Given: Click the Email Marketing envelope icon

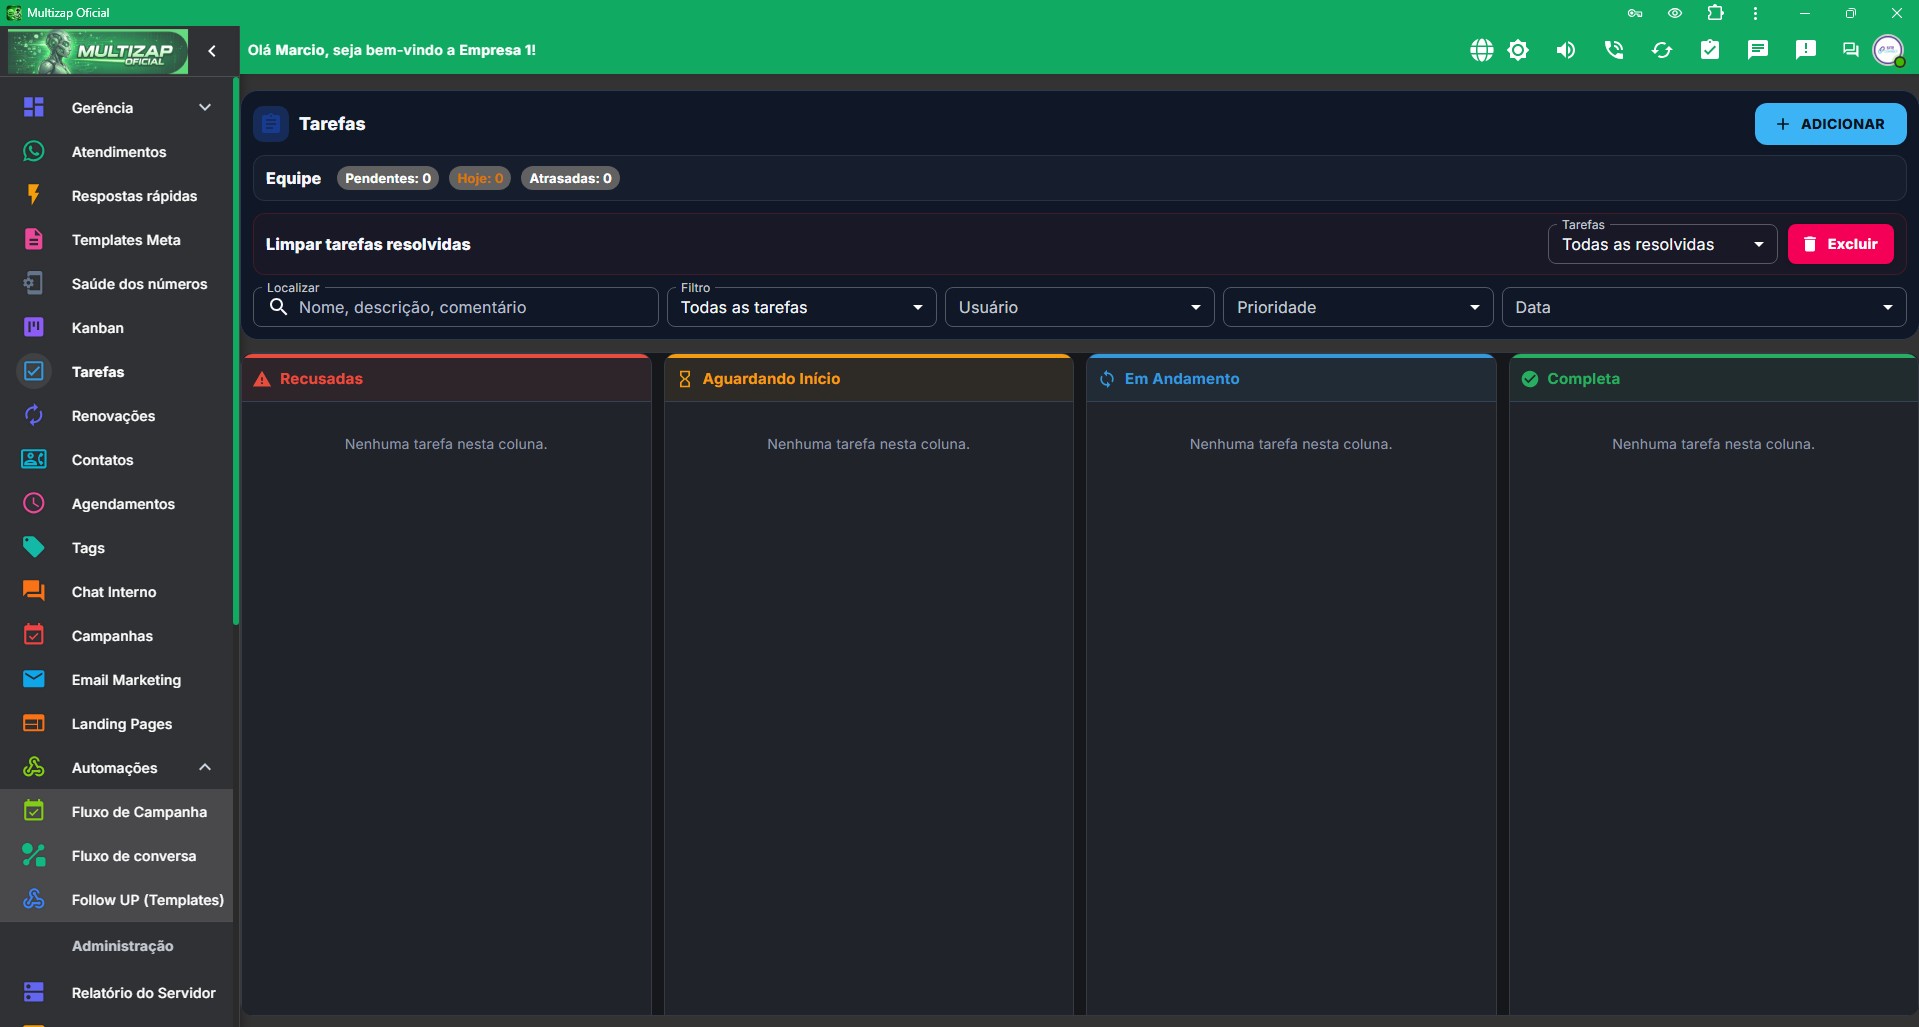Looking at the screenshot, I should [x=34, y=680].
